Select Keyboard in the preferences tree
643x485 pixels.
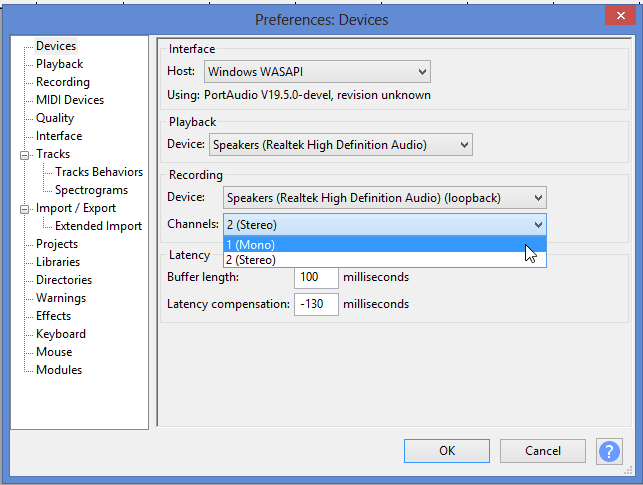(x=60, y=334)
